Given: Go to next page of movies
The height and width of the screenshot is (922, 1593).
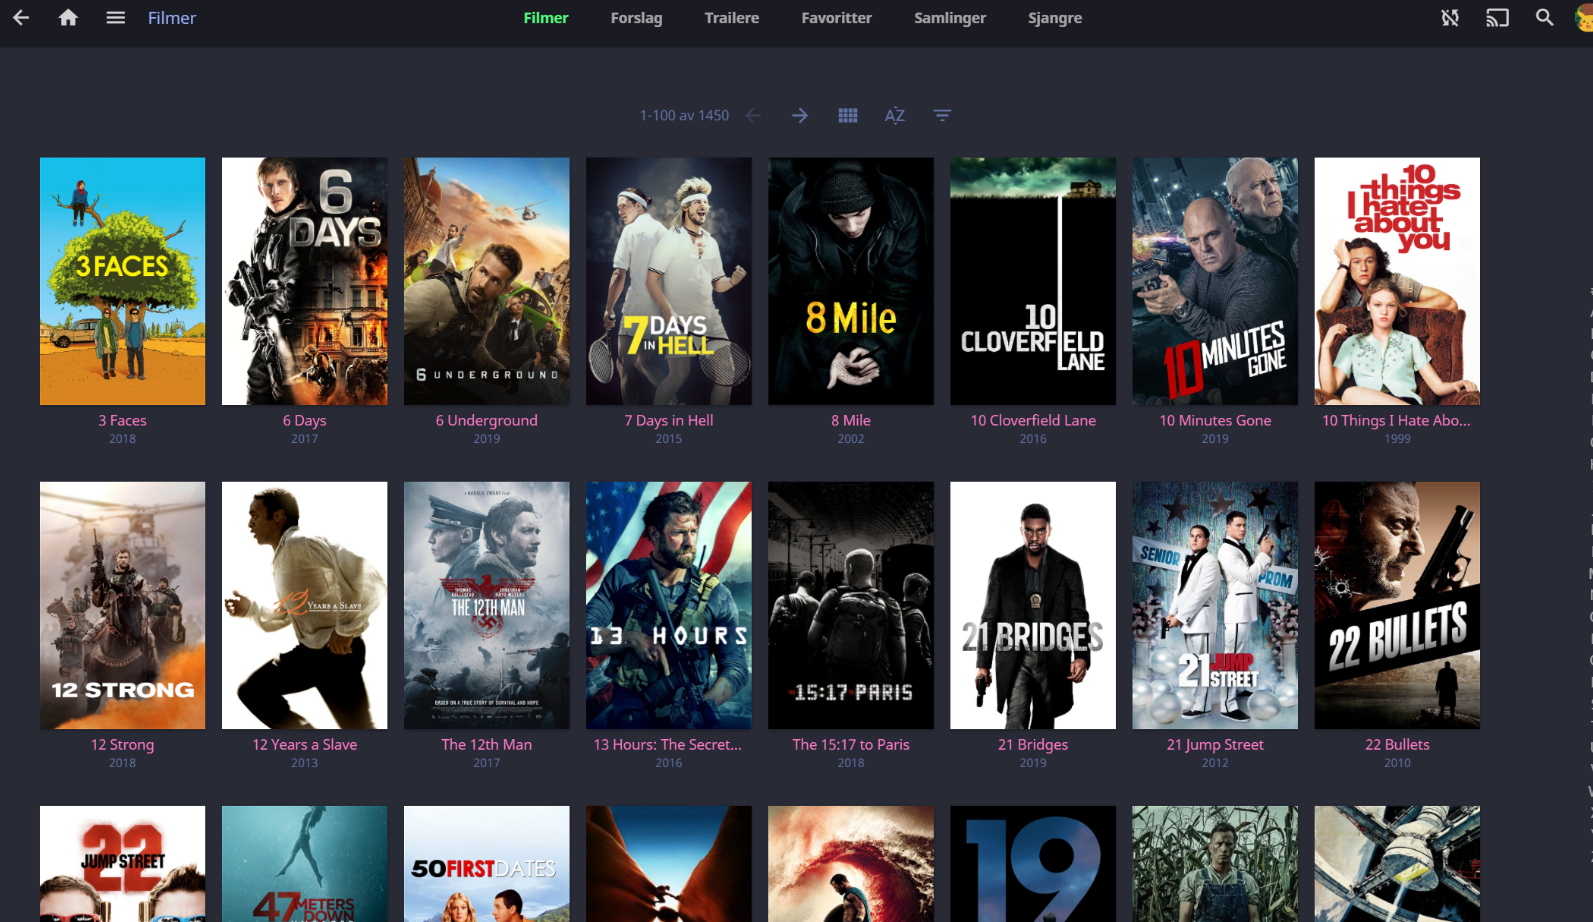Looking at the screenshot, I should (x=800, y=116).
